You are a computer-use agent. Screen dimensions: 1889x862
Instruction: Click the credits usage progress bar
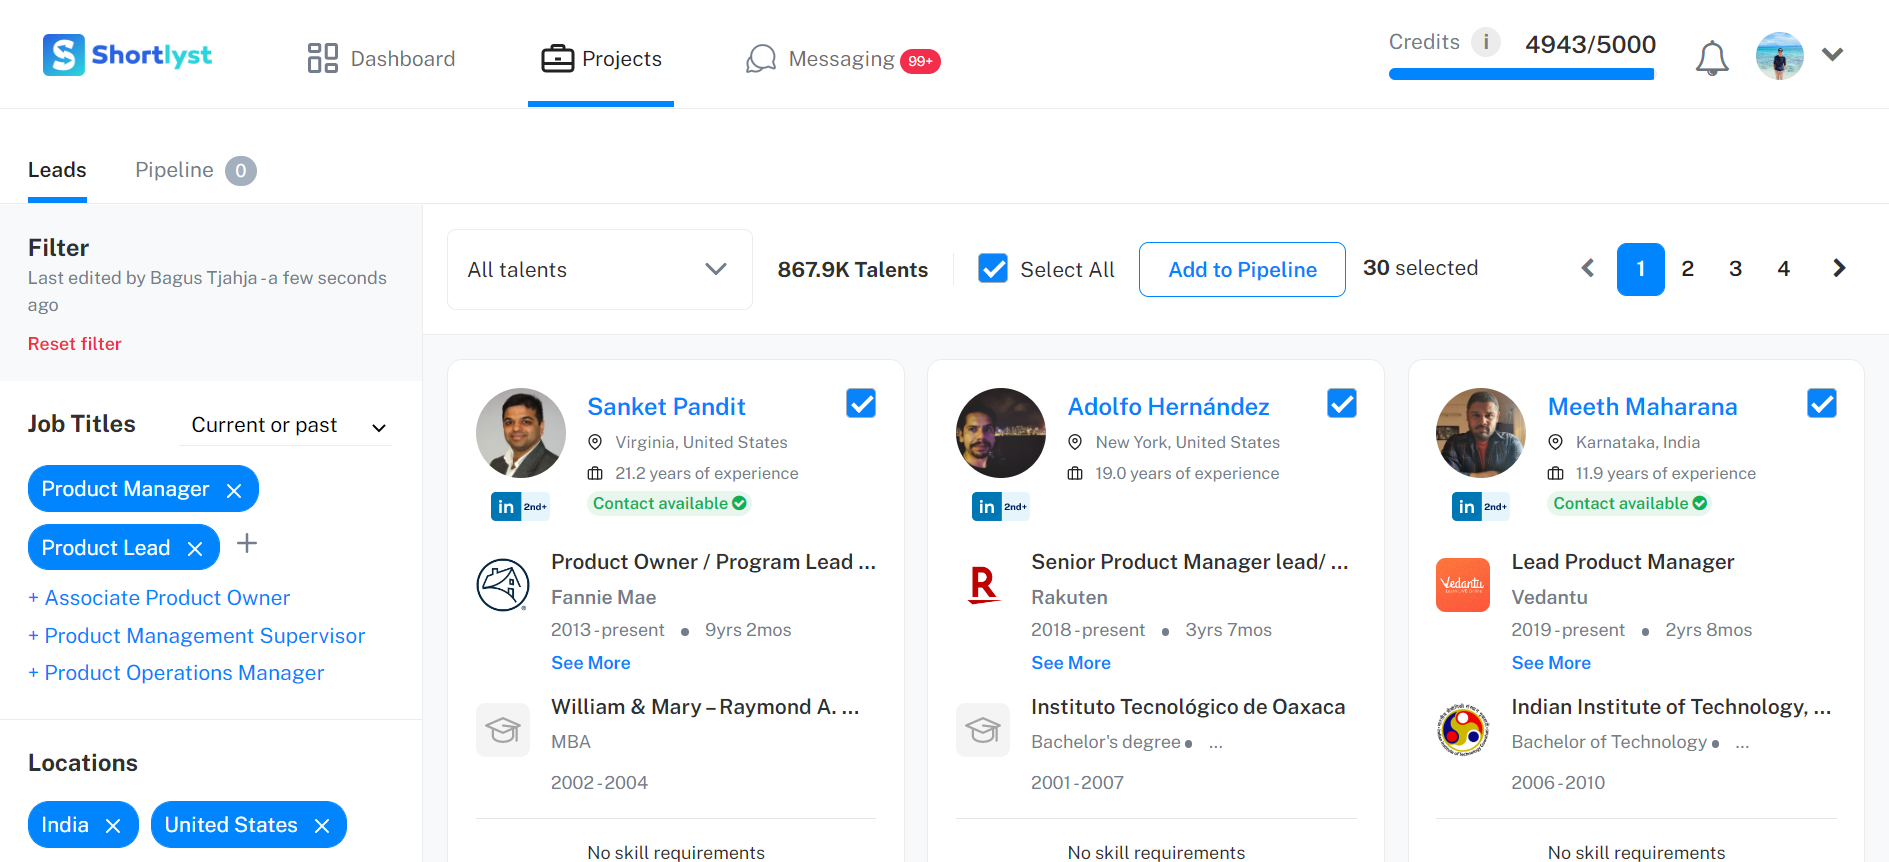pos(1521,74)
